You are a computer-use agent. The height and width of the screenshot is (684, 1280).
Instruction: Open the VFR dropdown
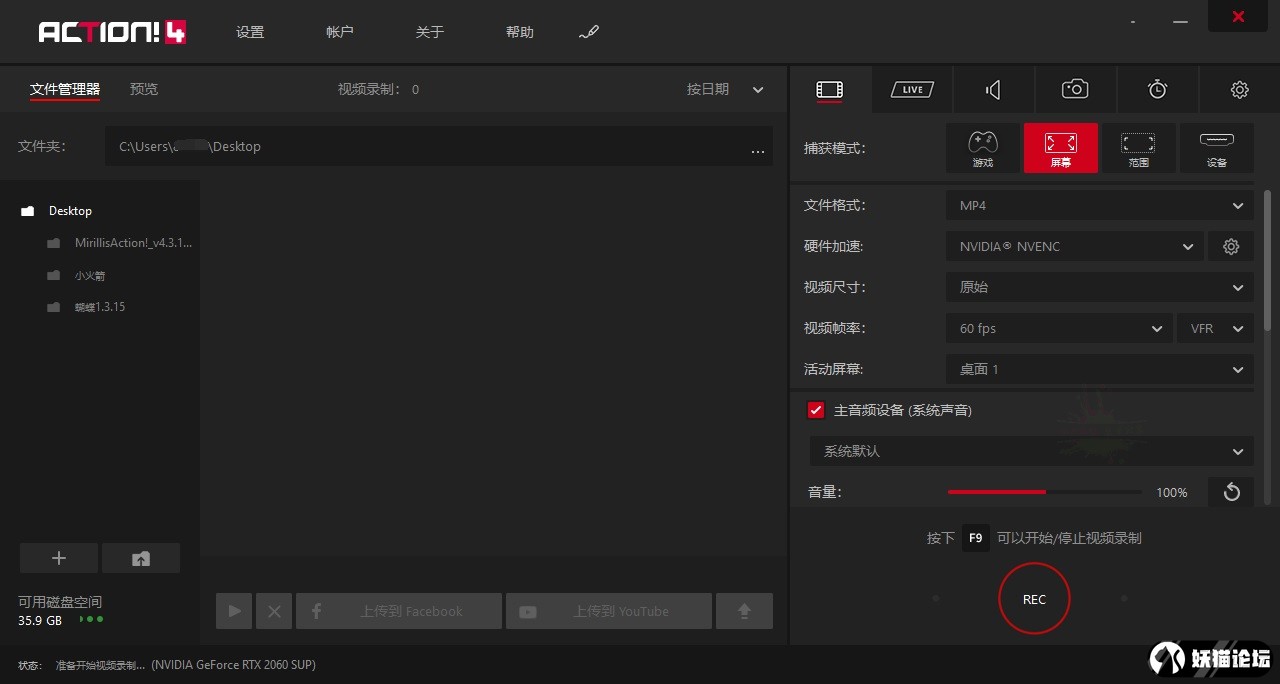tap(1216, 328)
